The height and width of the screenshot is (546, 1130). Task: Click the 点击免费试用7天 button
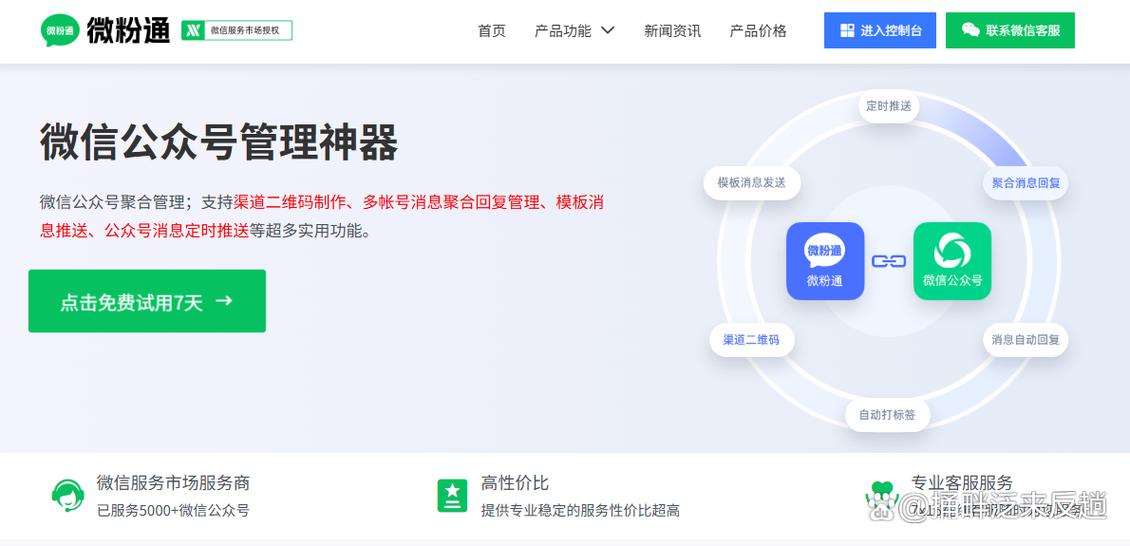tap(147, 301)
